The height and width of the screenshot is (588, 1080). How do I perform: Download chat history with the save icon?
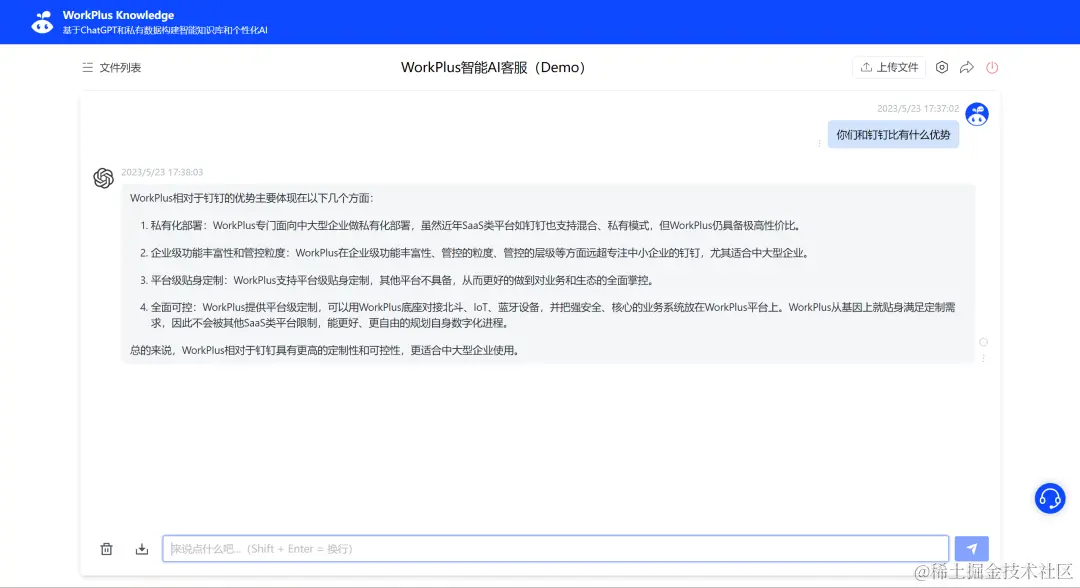pyautogui.click(x=141, y=548)
